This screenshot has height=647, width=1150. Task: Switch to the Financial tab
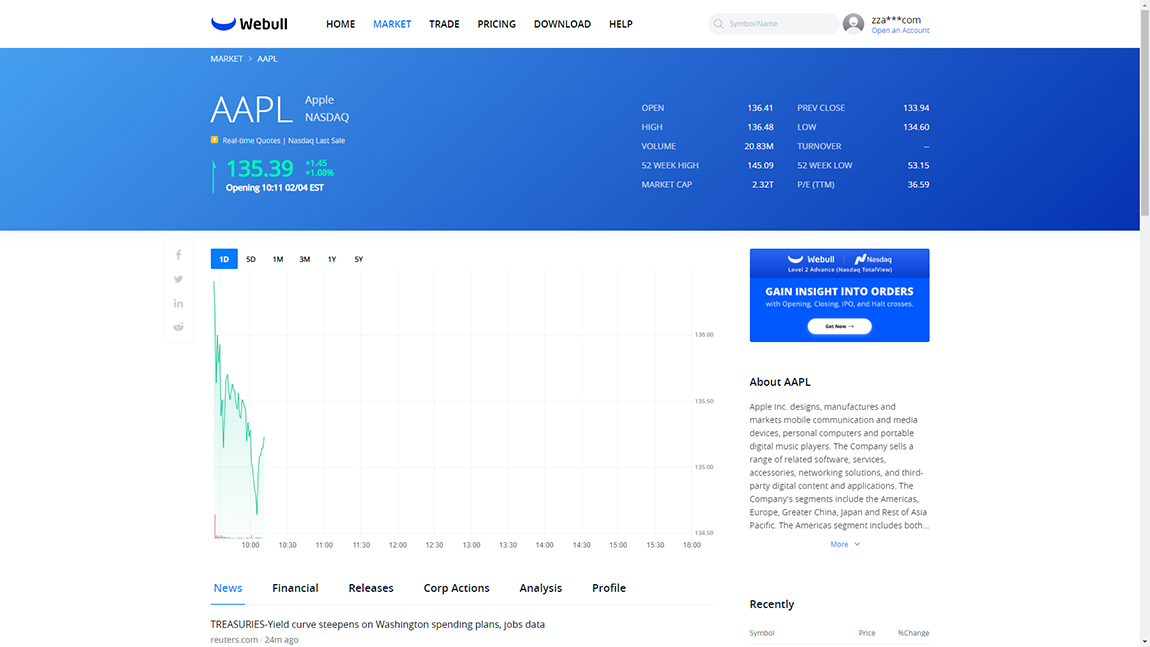pos(295,588)
